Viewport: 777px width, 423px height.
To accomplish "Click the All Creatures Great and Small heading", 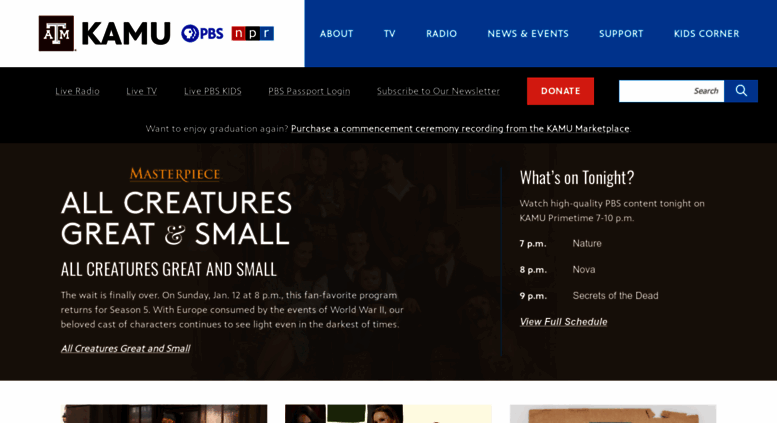I will point(168,269).
